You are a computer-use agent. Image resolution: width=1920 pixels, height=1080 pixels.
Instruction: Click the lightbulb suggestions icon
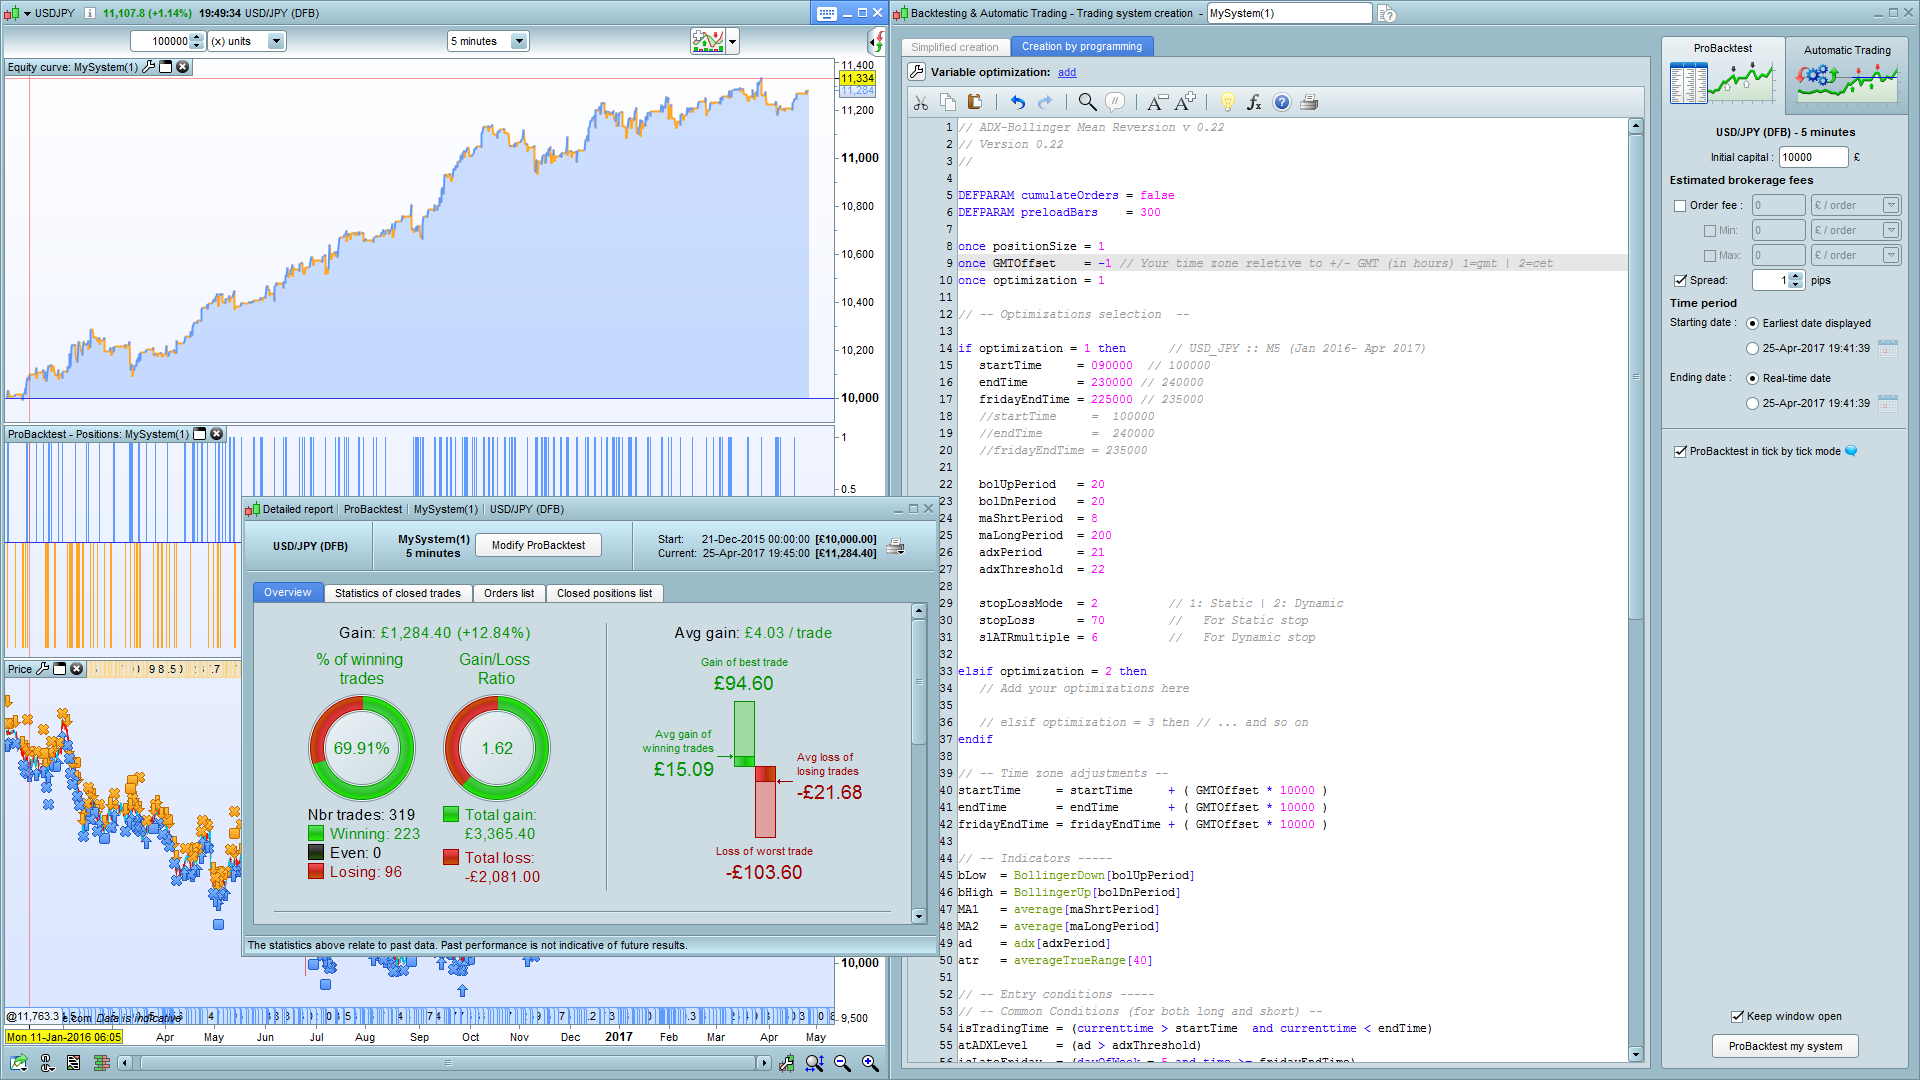(x=1228, y=102)
